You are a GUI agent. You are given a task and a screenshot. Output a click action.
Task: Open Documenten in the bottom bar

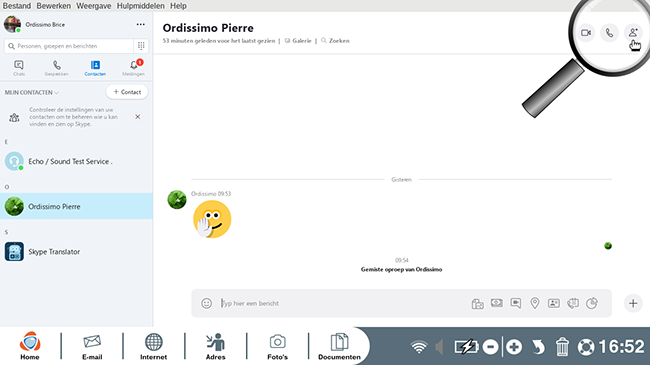339,346
